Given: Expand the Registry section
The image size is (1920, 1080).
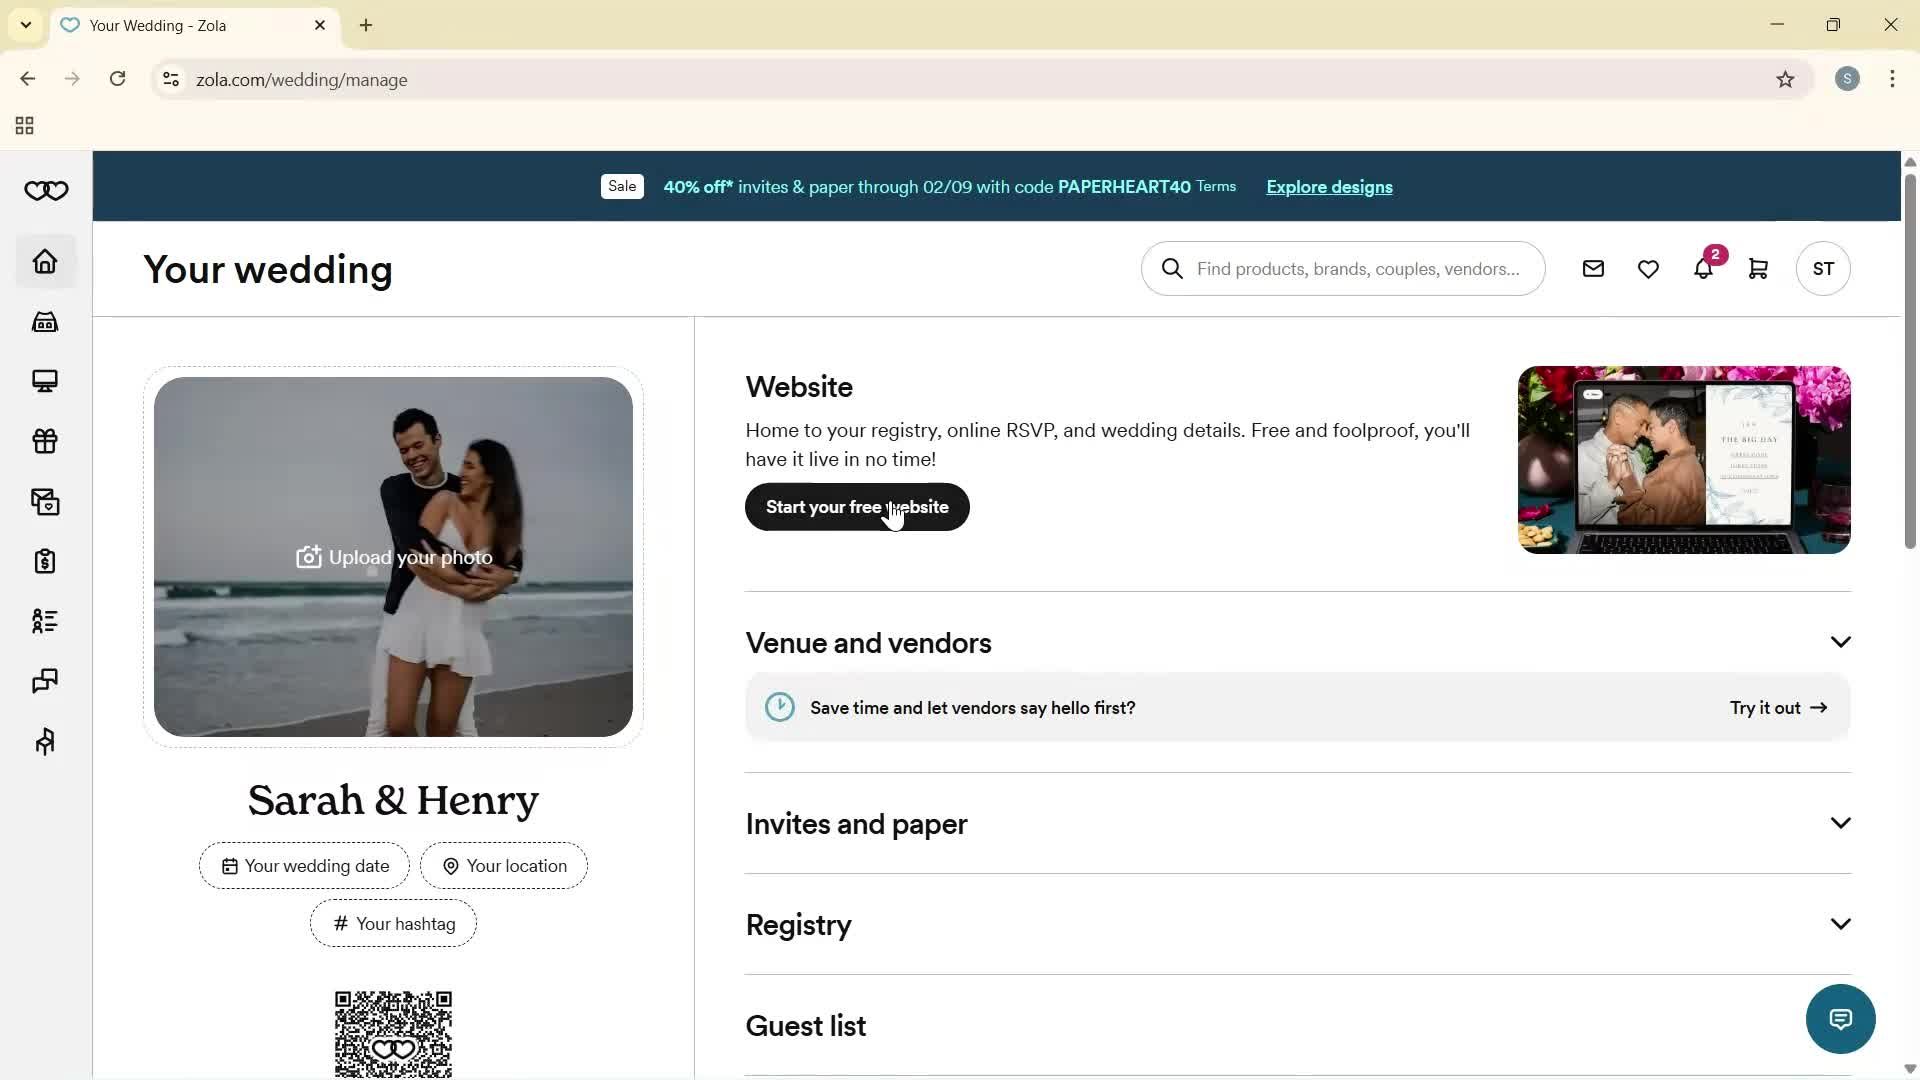Looking at the screenshot, I should [1841, 923].
